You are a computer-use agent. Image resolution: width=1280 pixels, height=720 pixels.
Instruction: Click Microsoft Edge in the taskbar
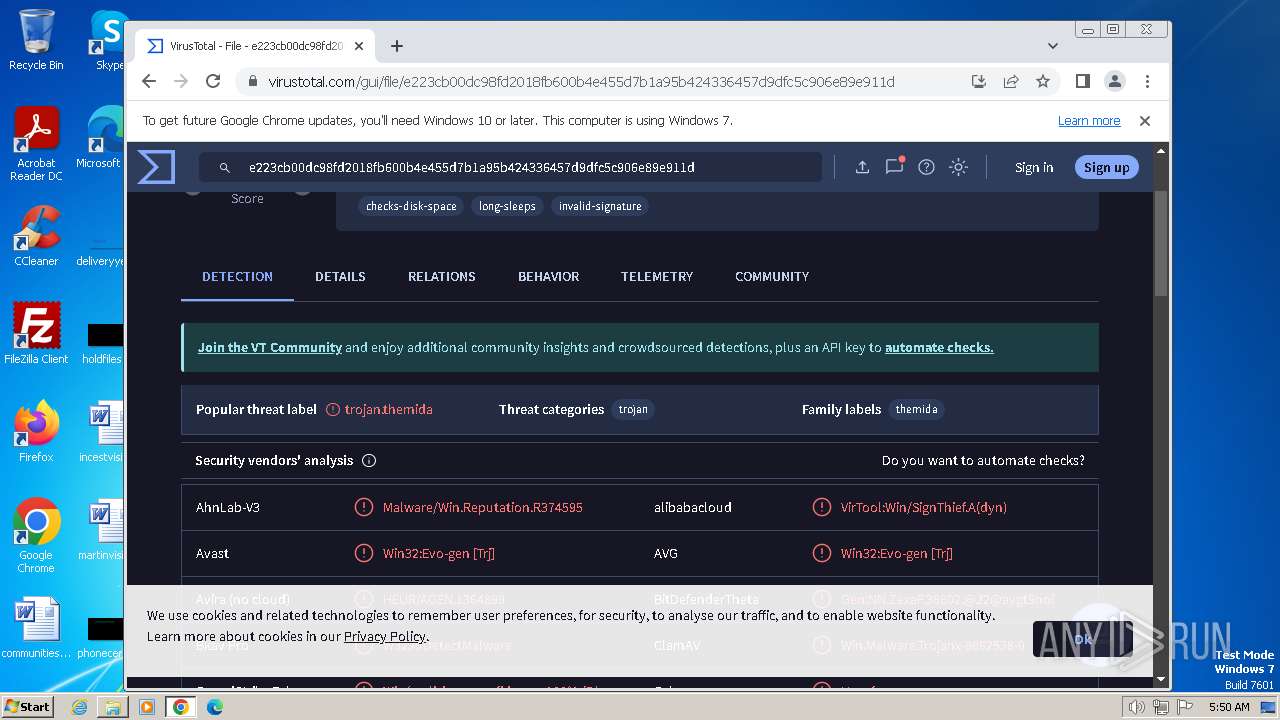tap(214, 707)
